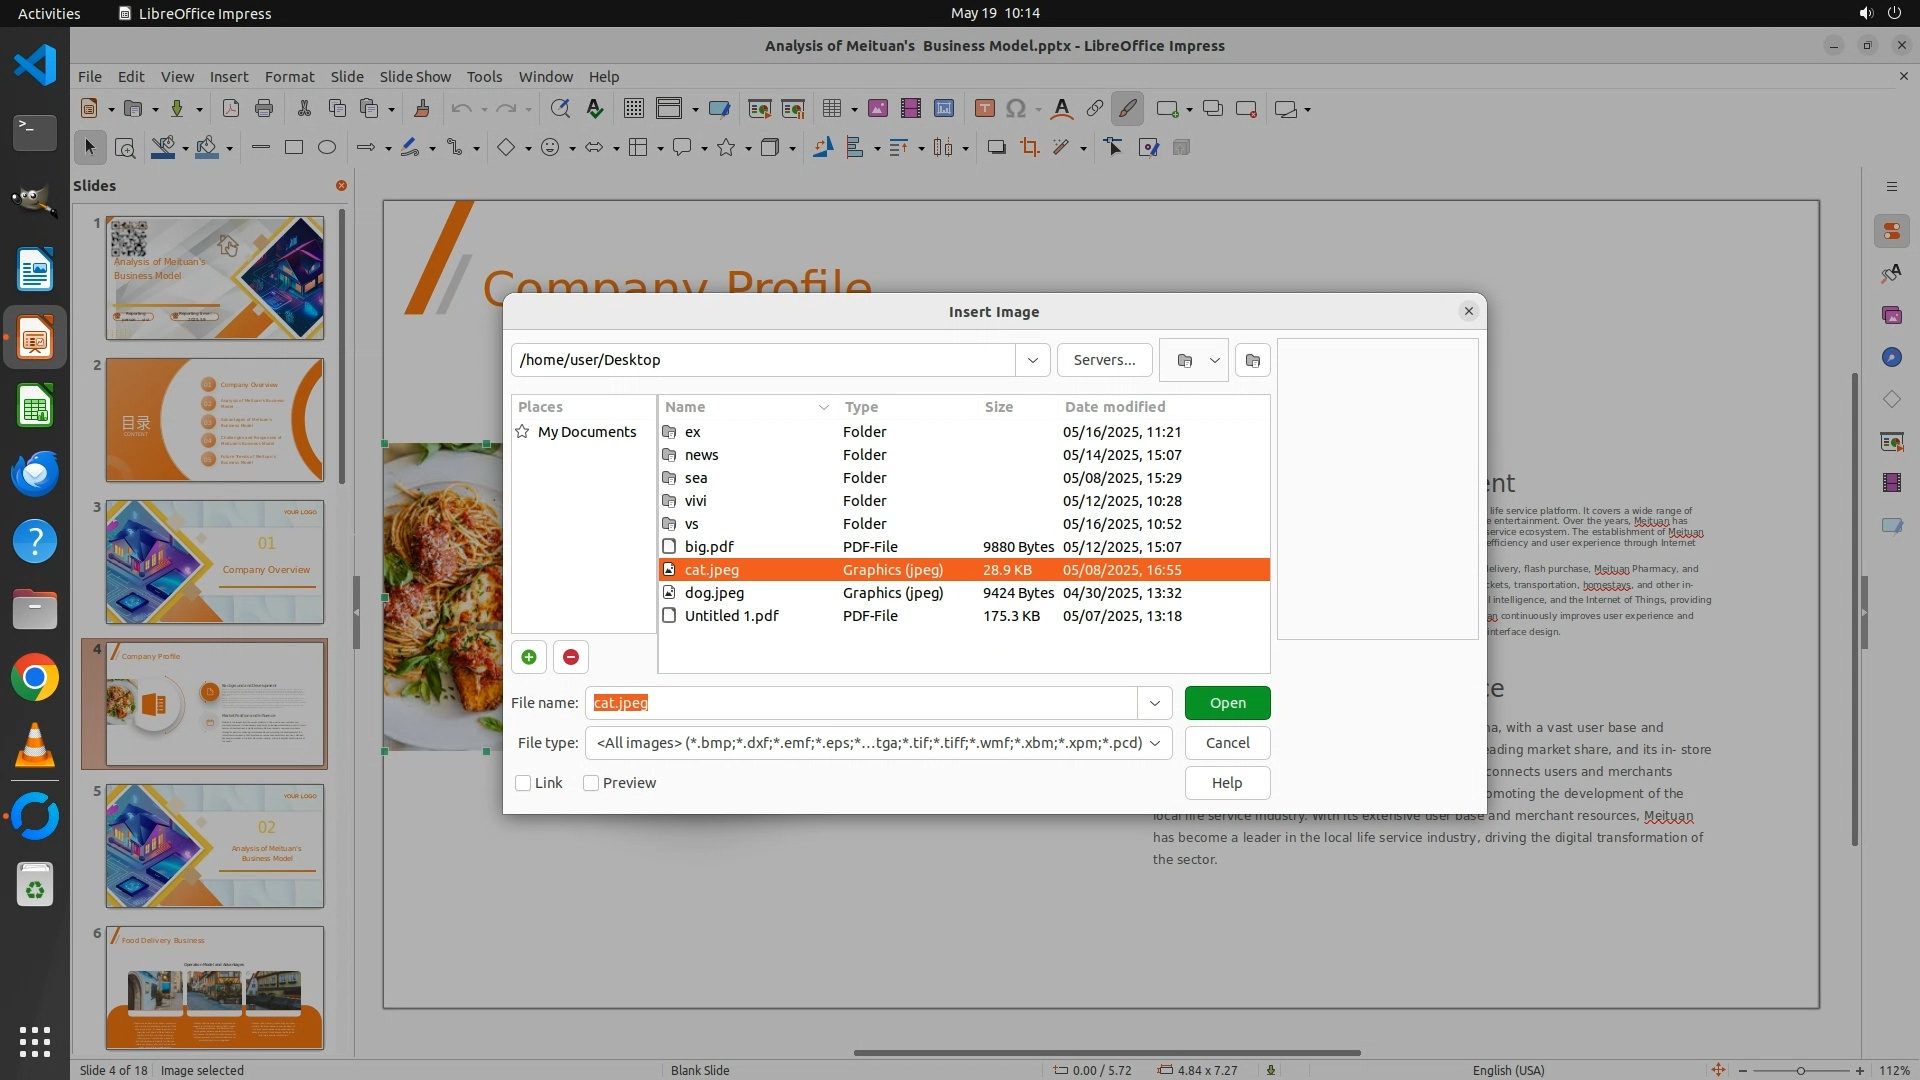Image resolution: width=1920 pixels, height=1080 pixels.
Task: Expand the File name history dropdown
Action: (1154, 703)
